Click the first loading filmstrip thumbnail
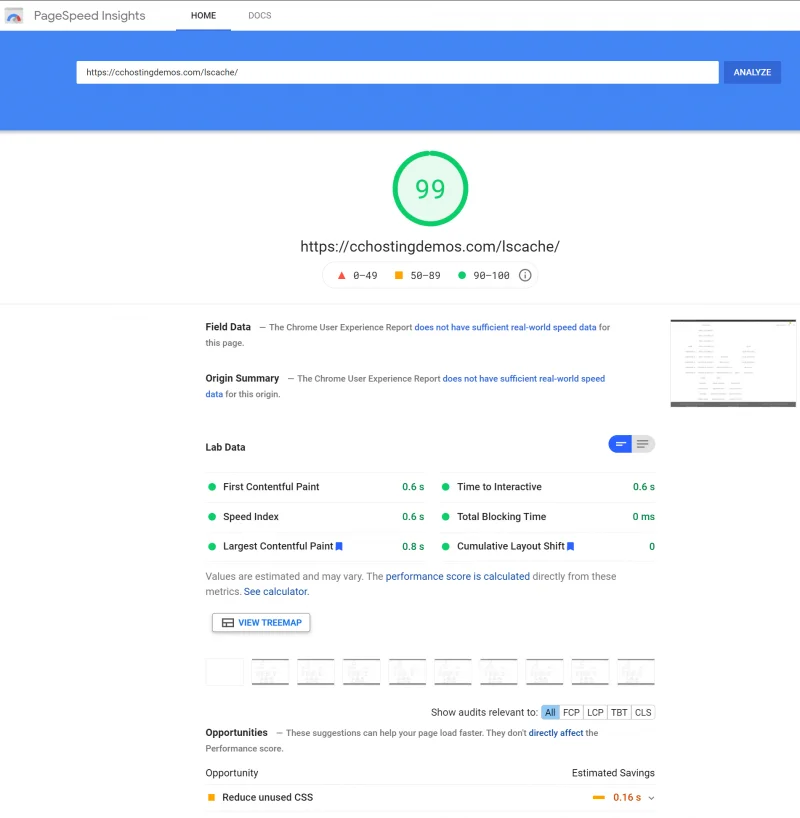This screenshot has height=818, width=800. [x=224, y=671]
